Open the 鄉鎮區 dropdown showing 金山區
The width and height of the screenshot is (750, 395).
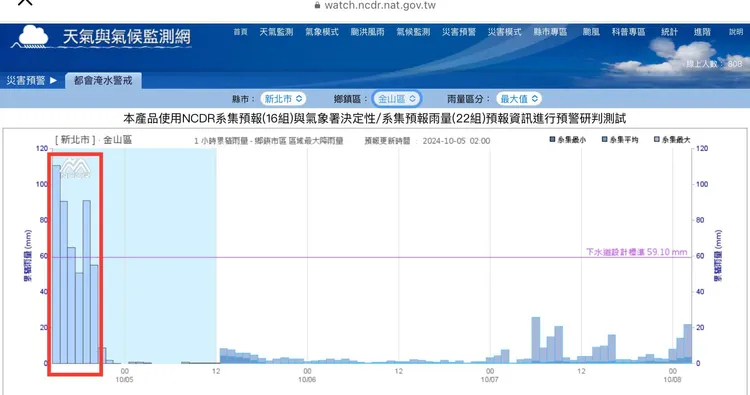397,99
